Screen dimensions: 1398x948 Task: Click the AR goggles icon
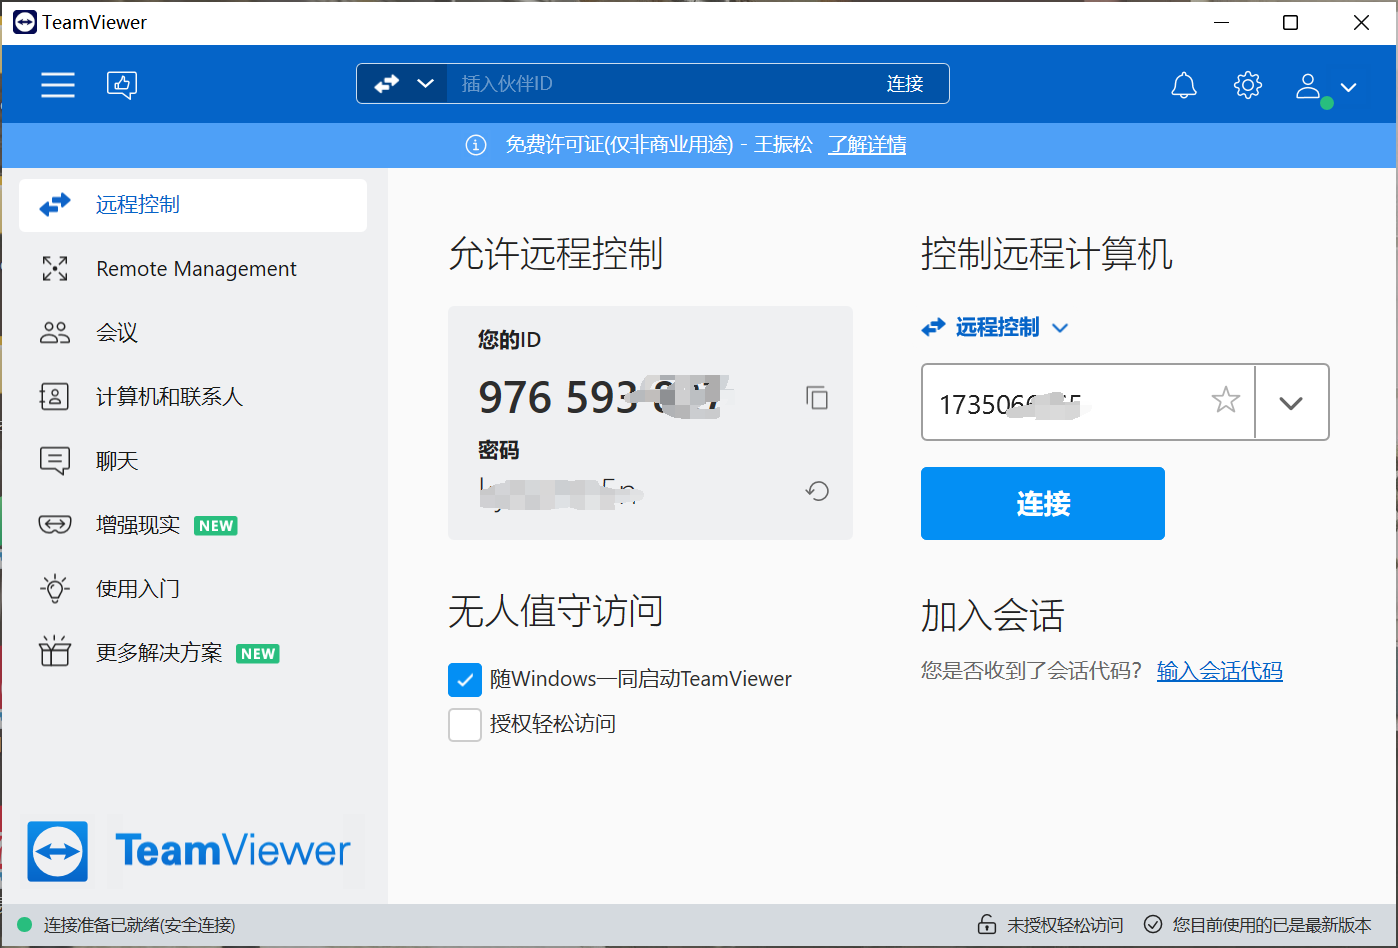[x=55, y=524]
